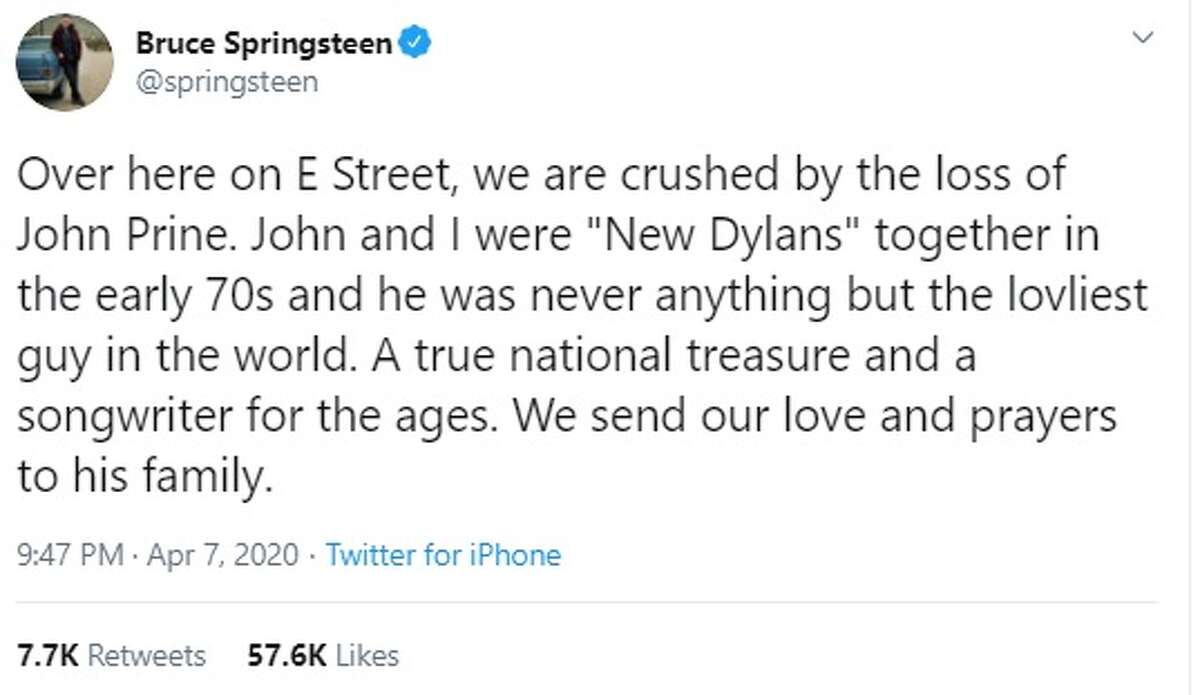View the 57.6K Likes list
This screenshot has width=1200, height=695.
[323, 655]
